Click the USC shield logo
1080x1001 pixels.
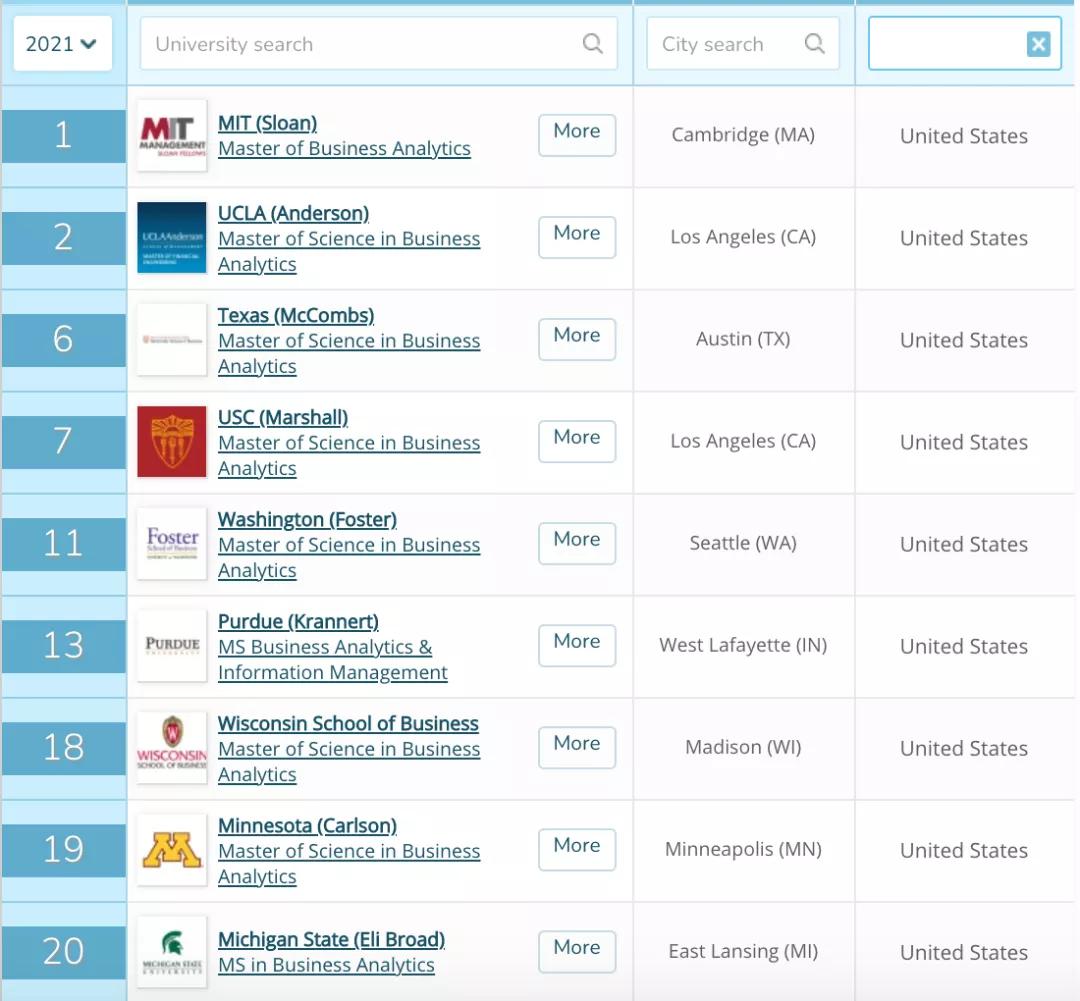(172, 442)
